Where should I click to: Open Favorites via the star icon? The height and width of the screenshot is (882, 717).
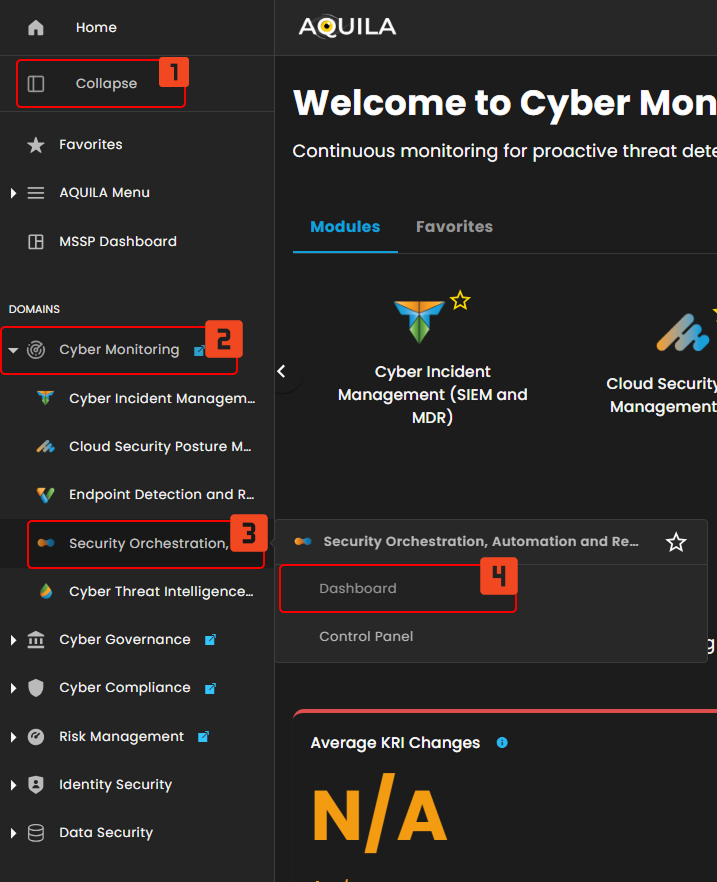pos(36,145)
